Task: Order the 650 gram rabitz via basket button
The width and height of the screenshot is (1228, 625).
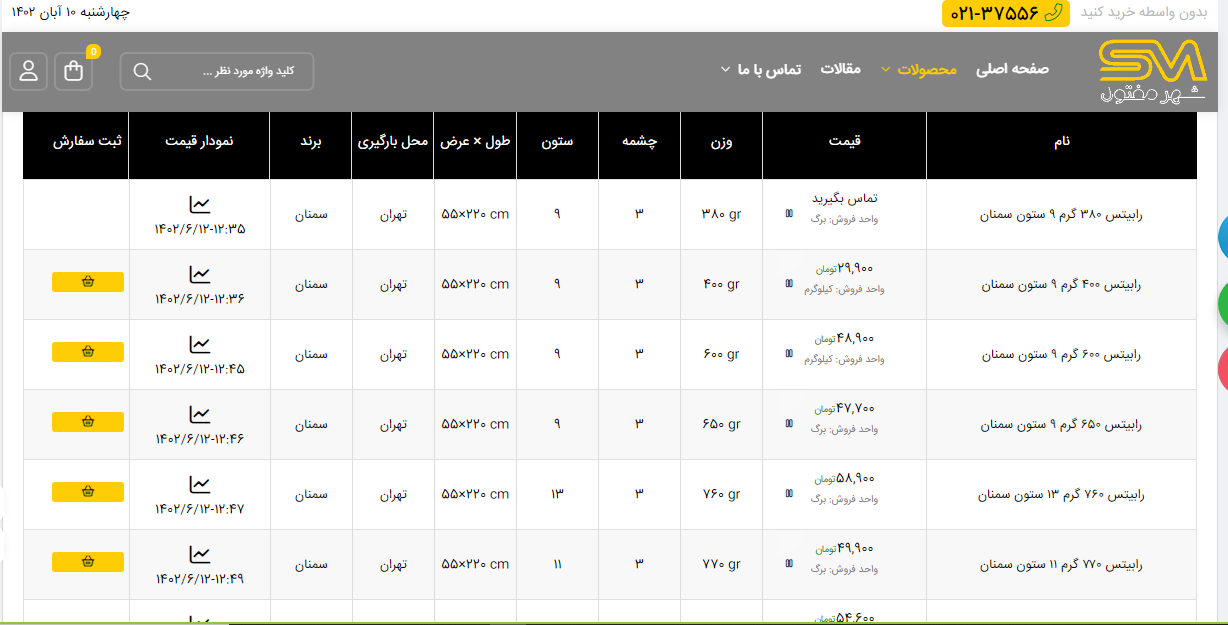Action: 88,422
